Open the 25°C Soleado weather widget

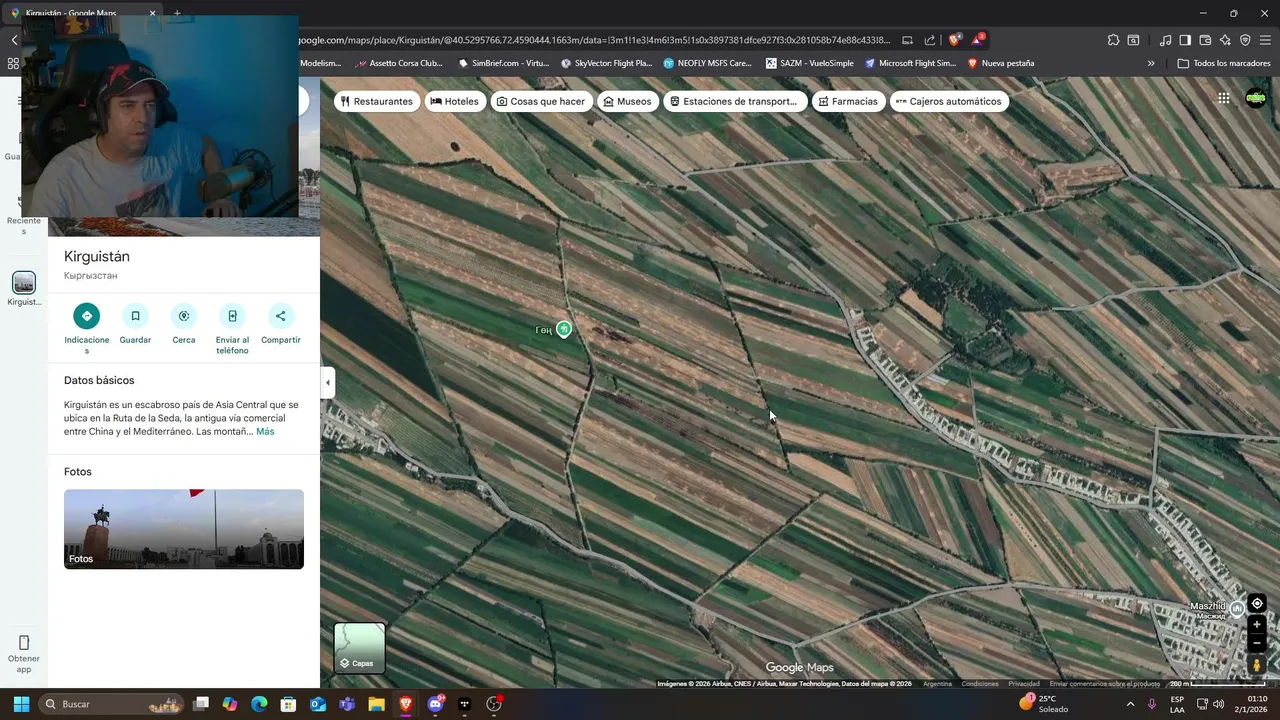point(1043,704)
